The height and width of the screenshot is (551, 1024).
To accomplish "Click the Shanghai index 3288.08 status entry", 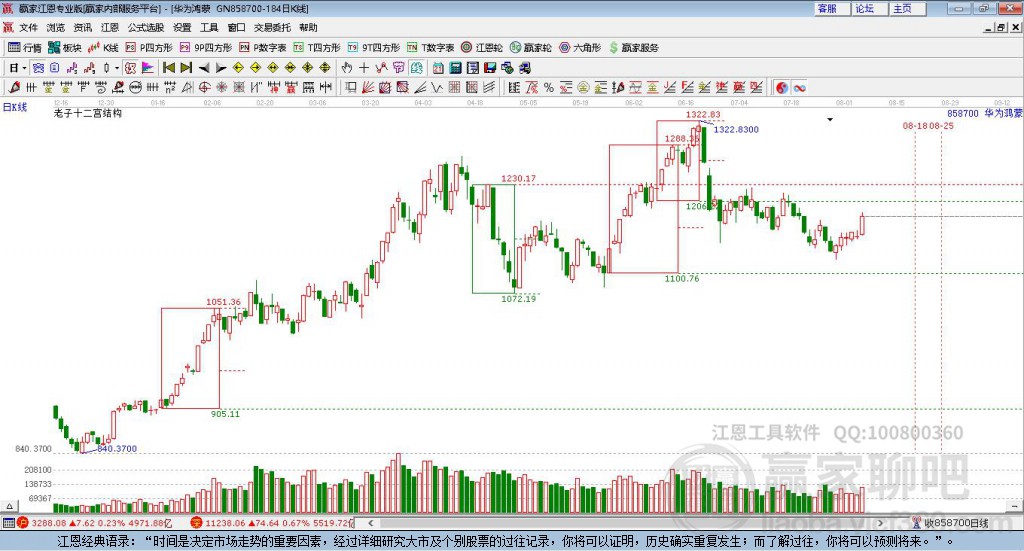I will [95, 523].
